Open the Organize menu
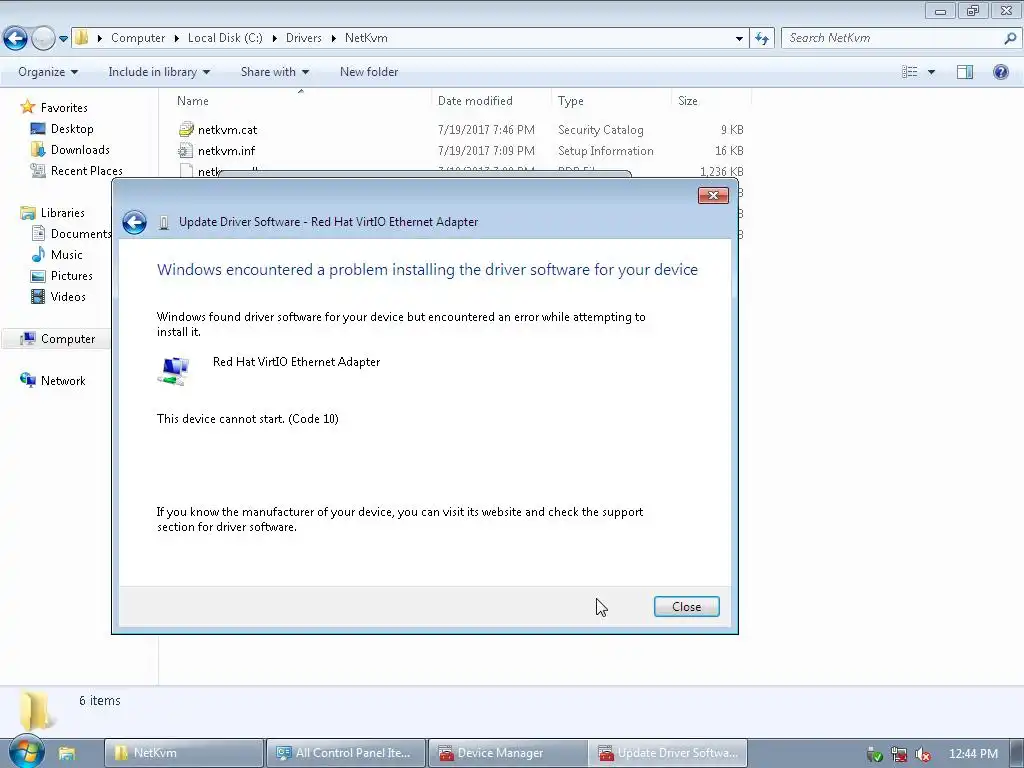Image resolution: width=1024 pixels, height=768 pixels. (48, 72)
